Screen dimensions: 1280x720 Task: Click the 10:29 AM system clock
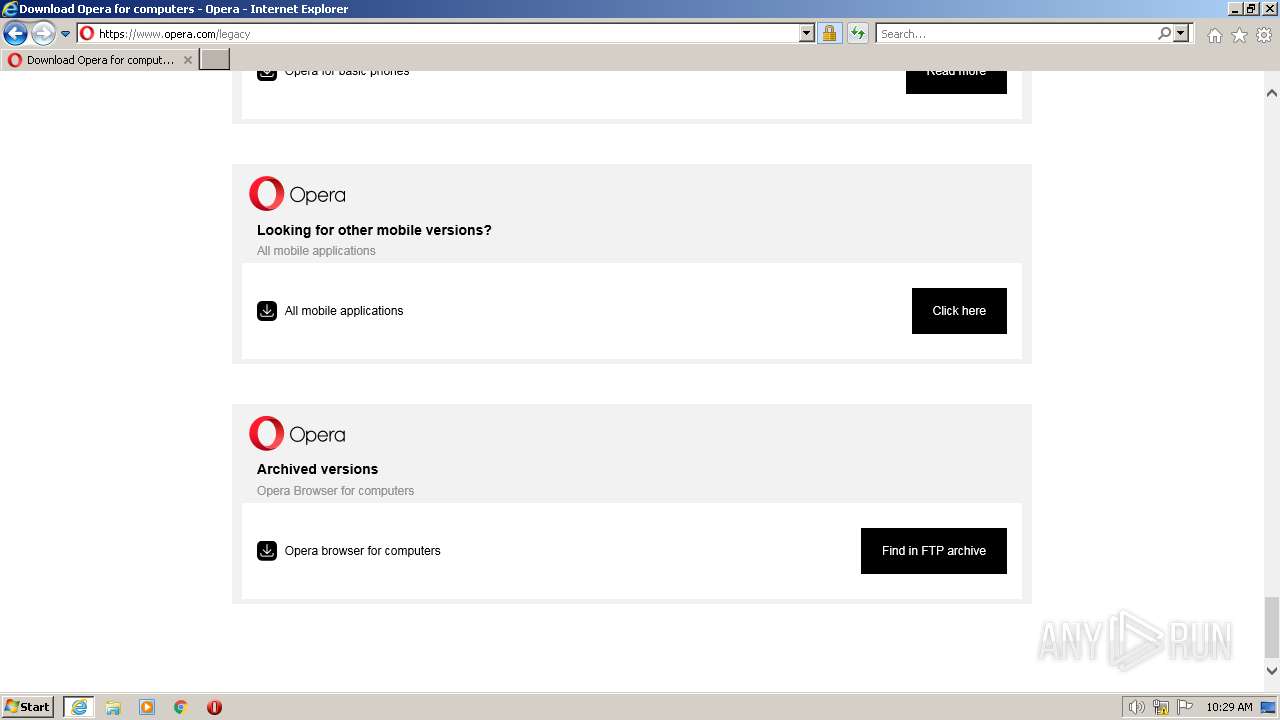point(1229,707)
